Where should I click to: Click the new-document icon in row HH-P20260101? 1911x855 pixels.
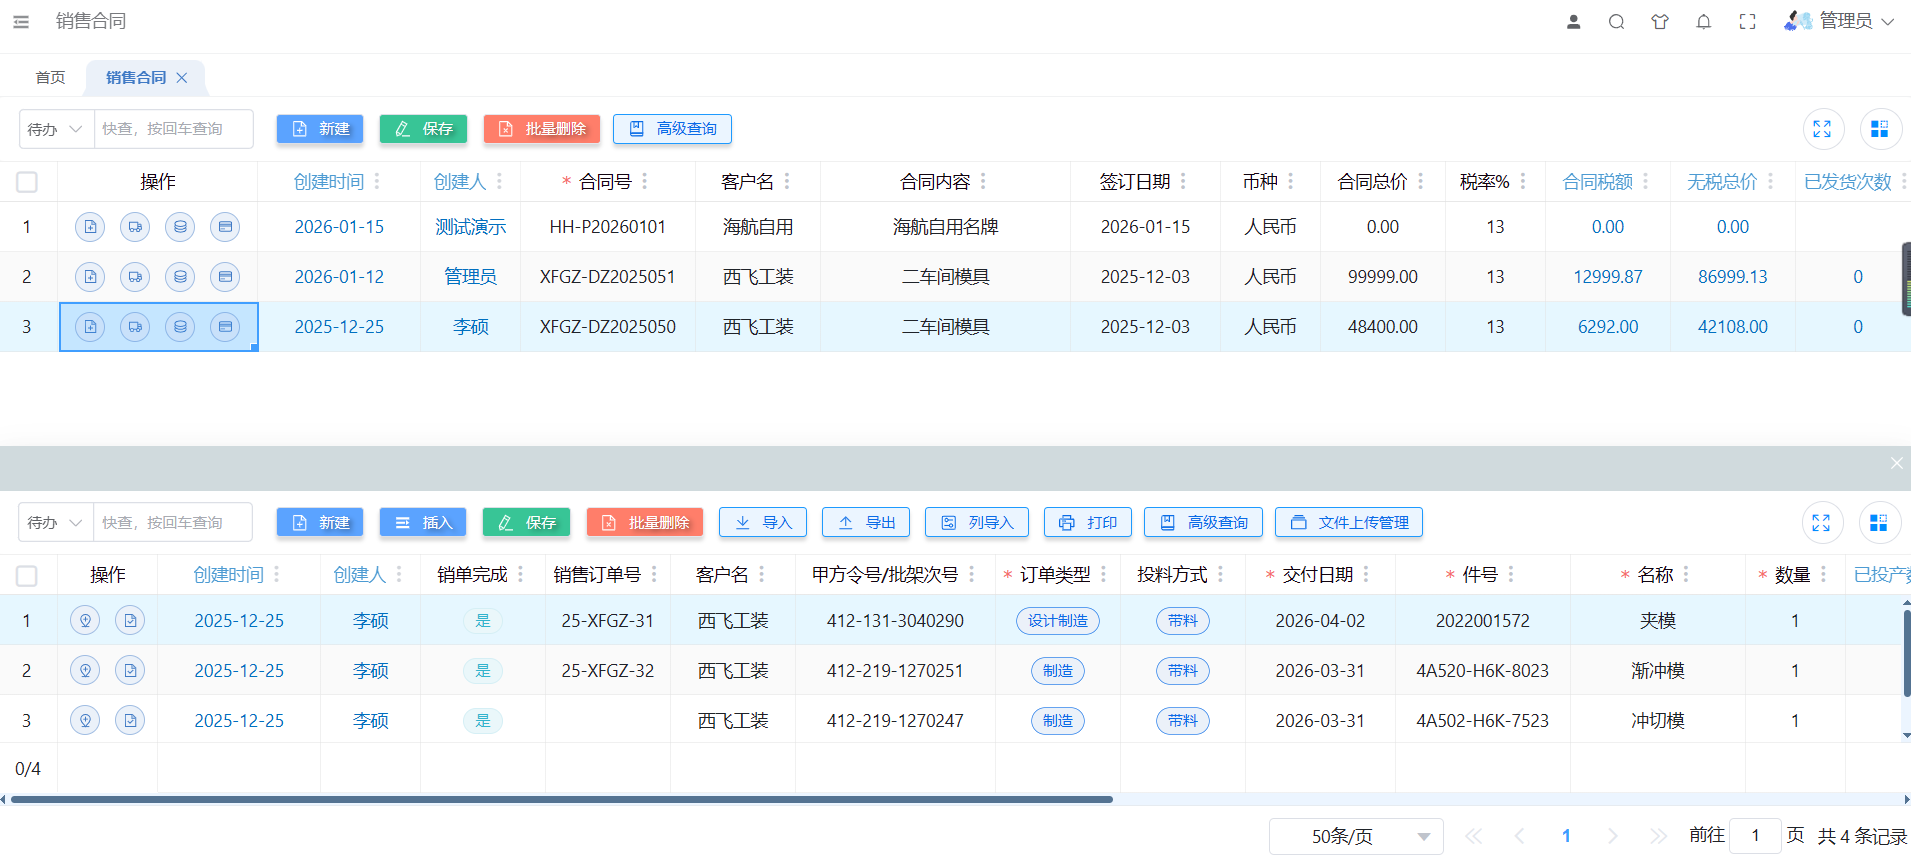(x=90, y=227)
